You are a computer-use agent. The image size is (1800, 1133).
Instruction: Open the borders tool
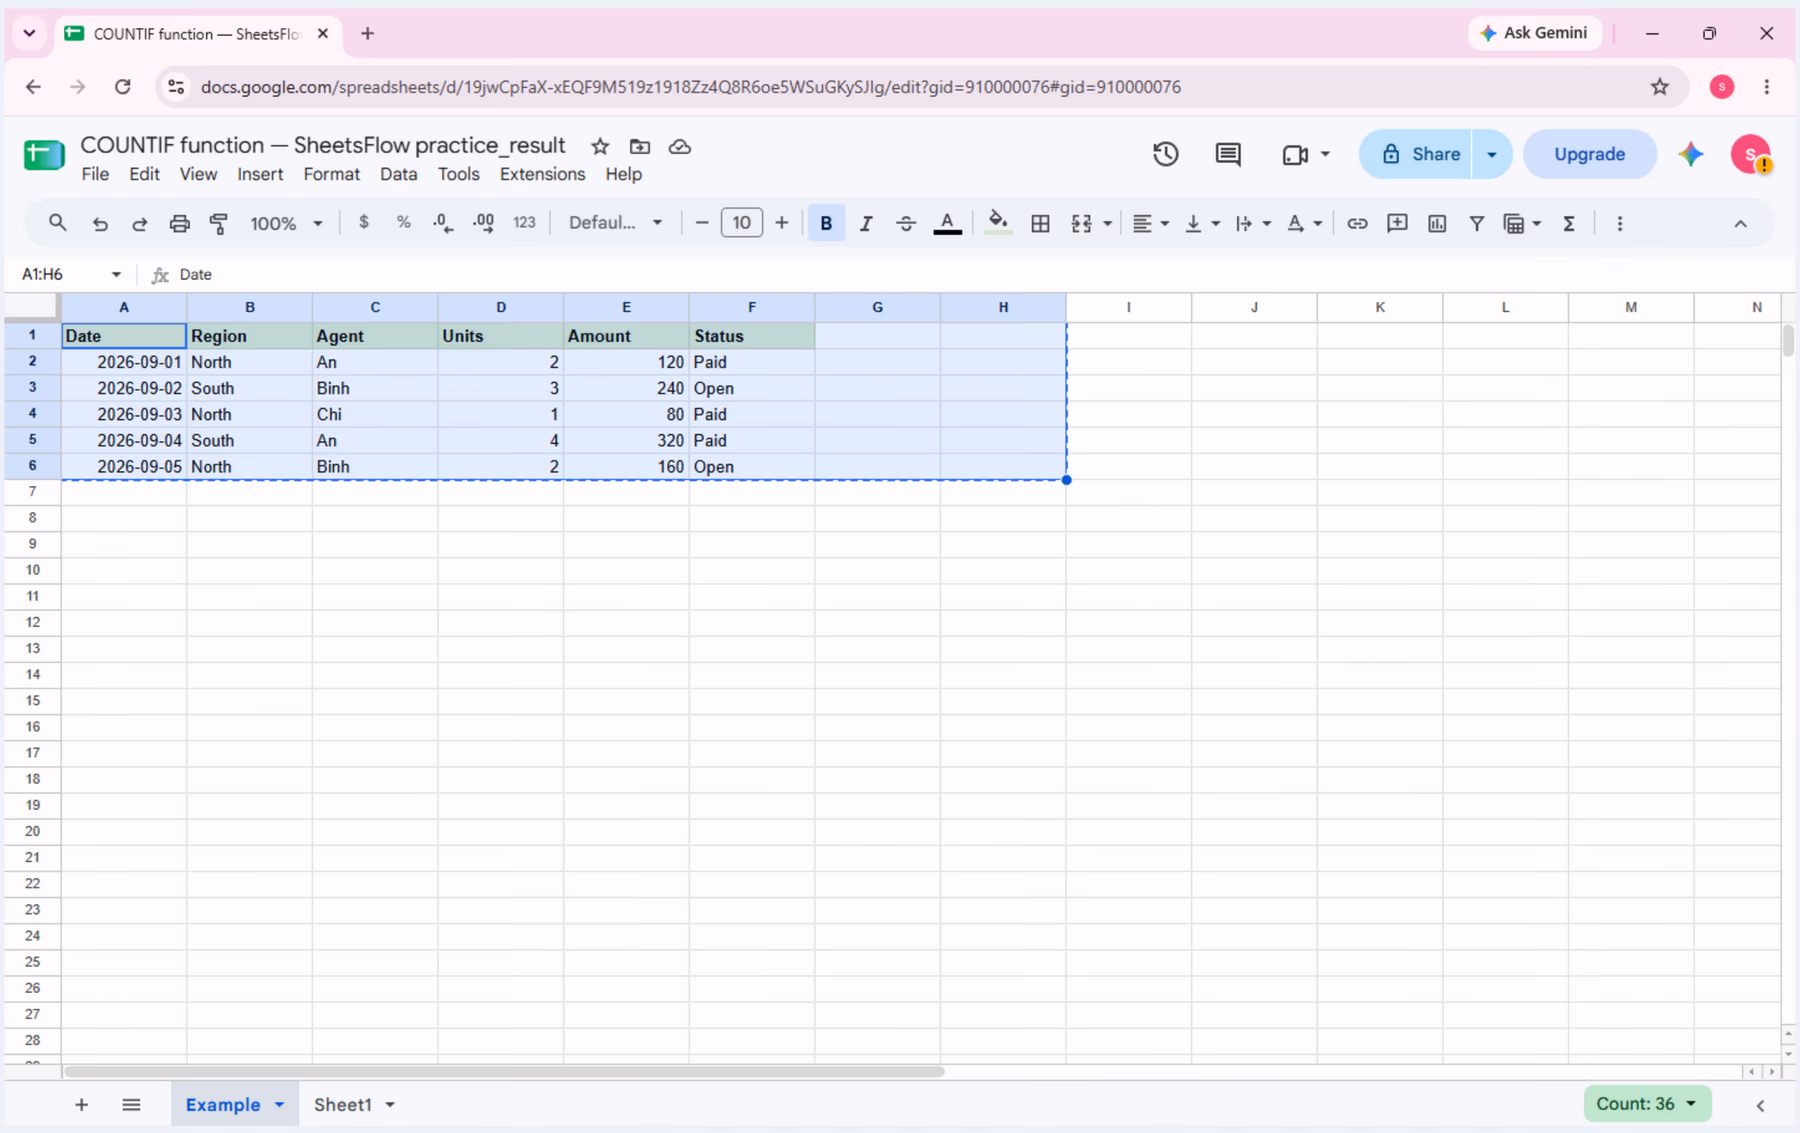1040,223
